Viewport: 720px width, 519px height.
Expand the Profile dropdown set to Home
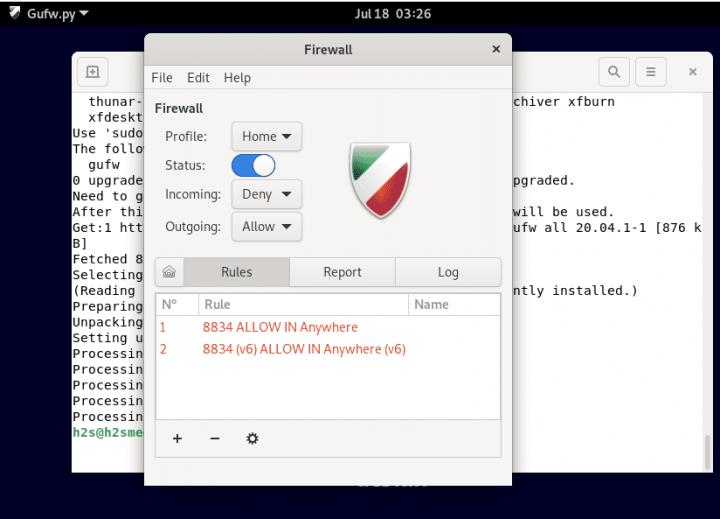coord(266,136)
